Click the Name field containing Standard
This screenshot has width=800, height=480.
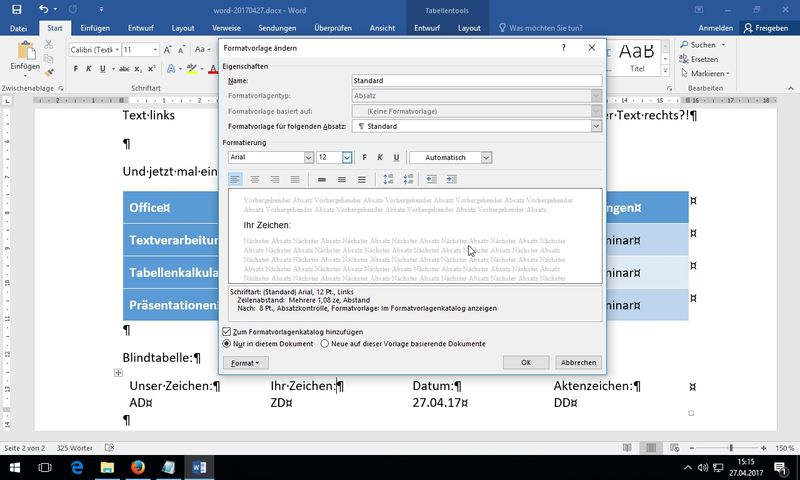tap(476, 80)
